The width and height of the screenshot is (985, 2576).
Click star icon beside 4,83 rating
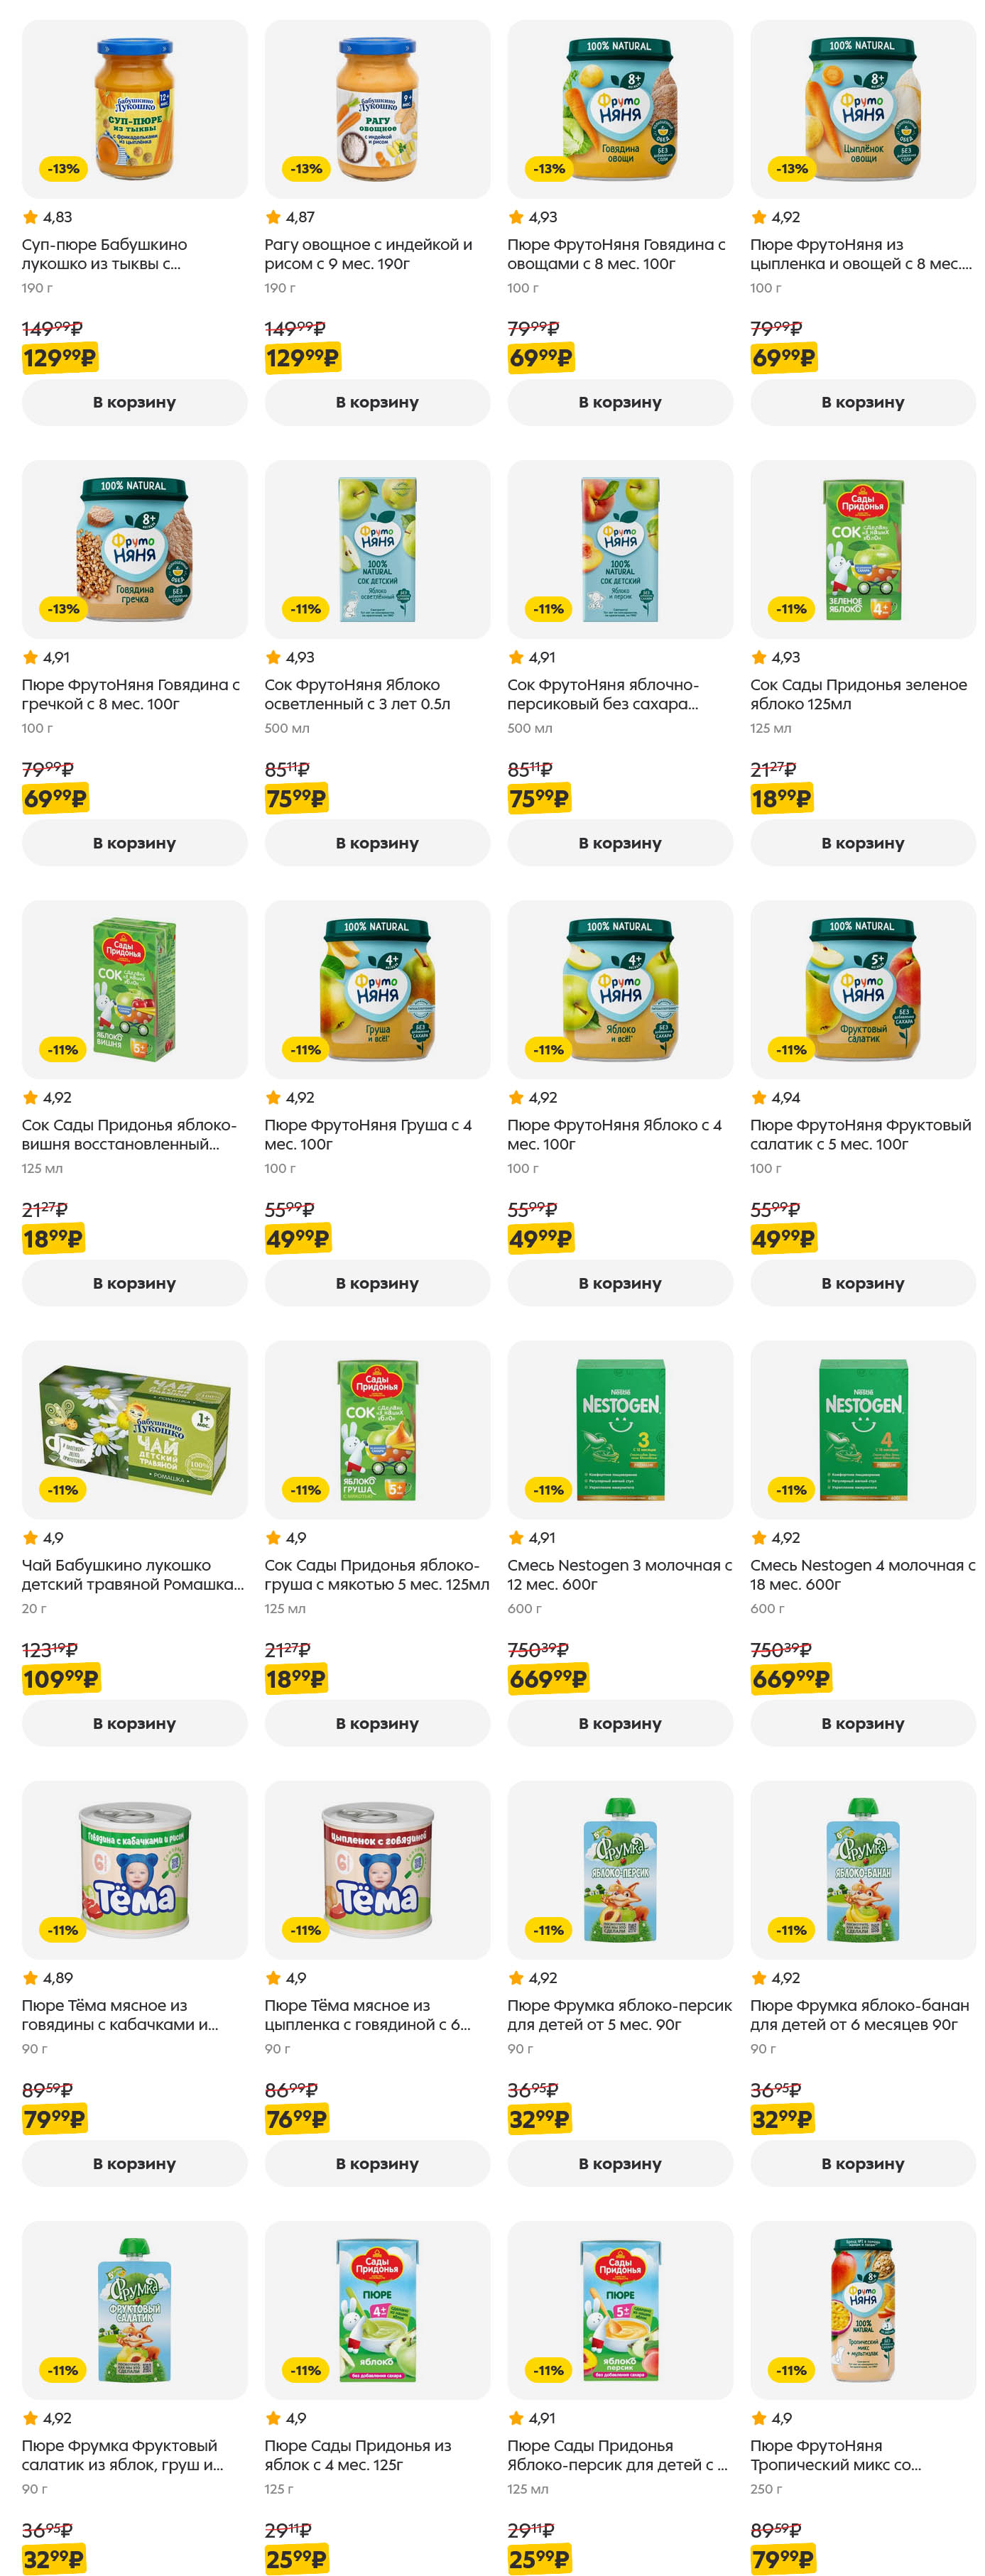(30, 217)
